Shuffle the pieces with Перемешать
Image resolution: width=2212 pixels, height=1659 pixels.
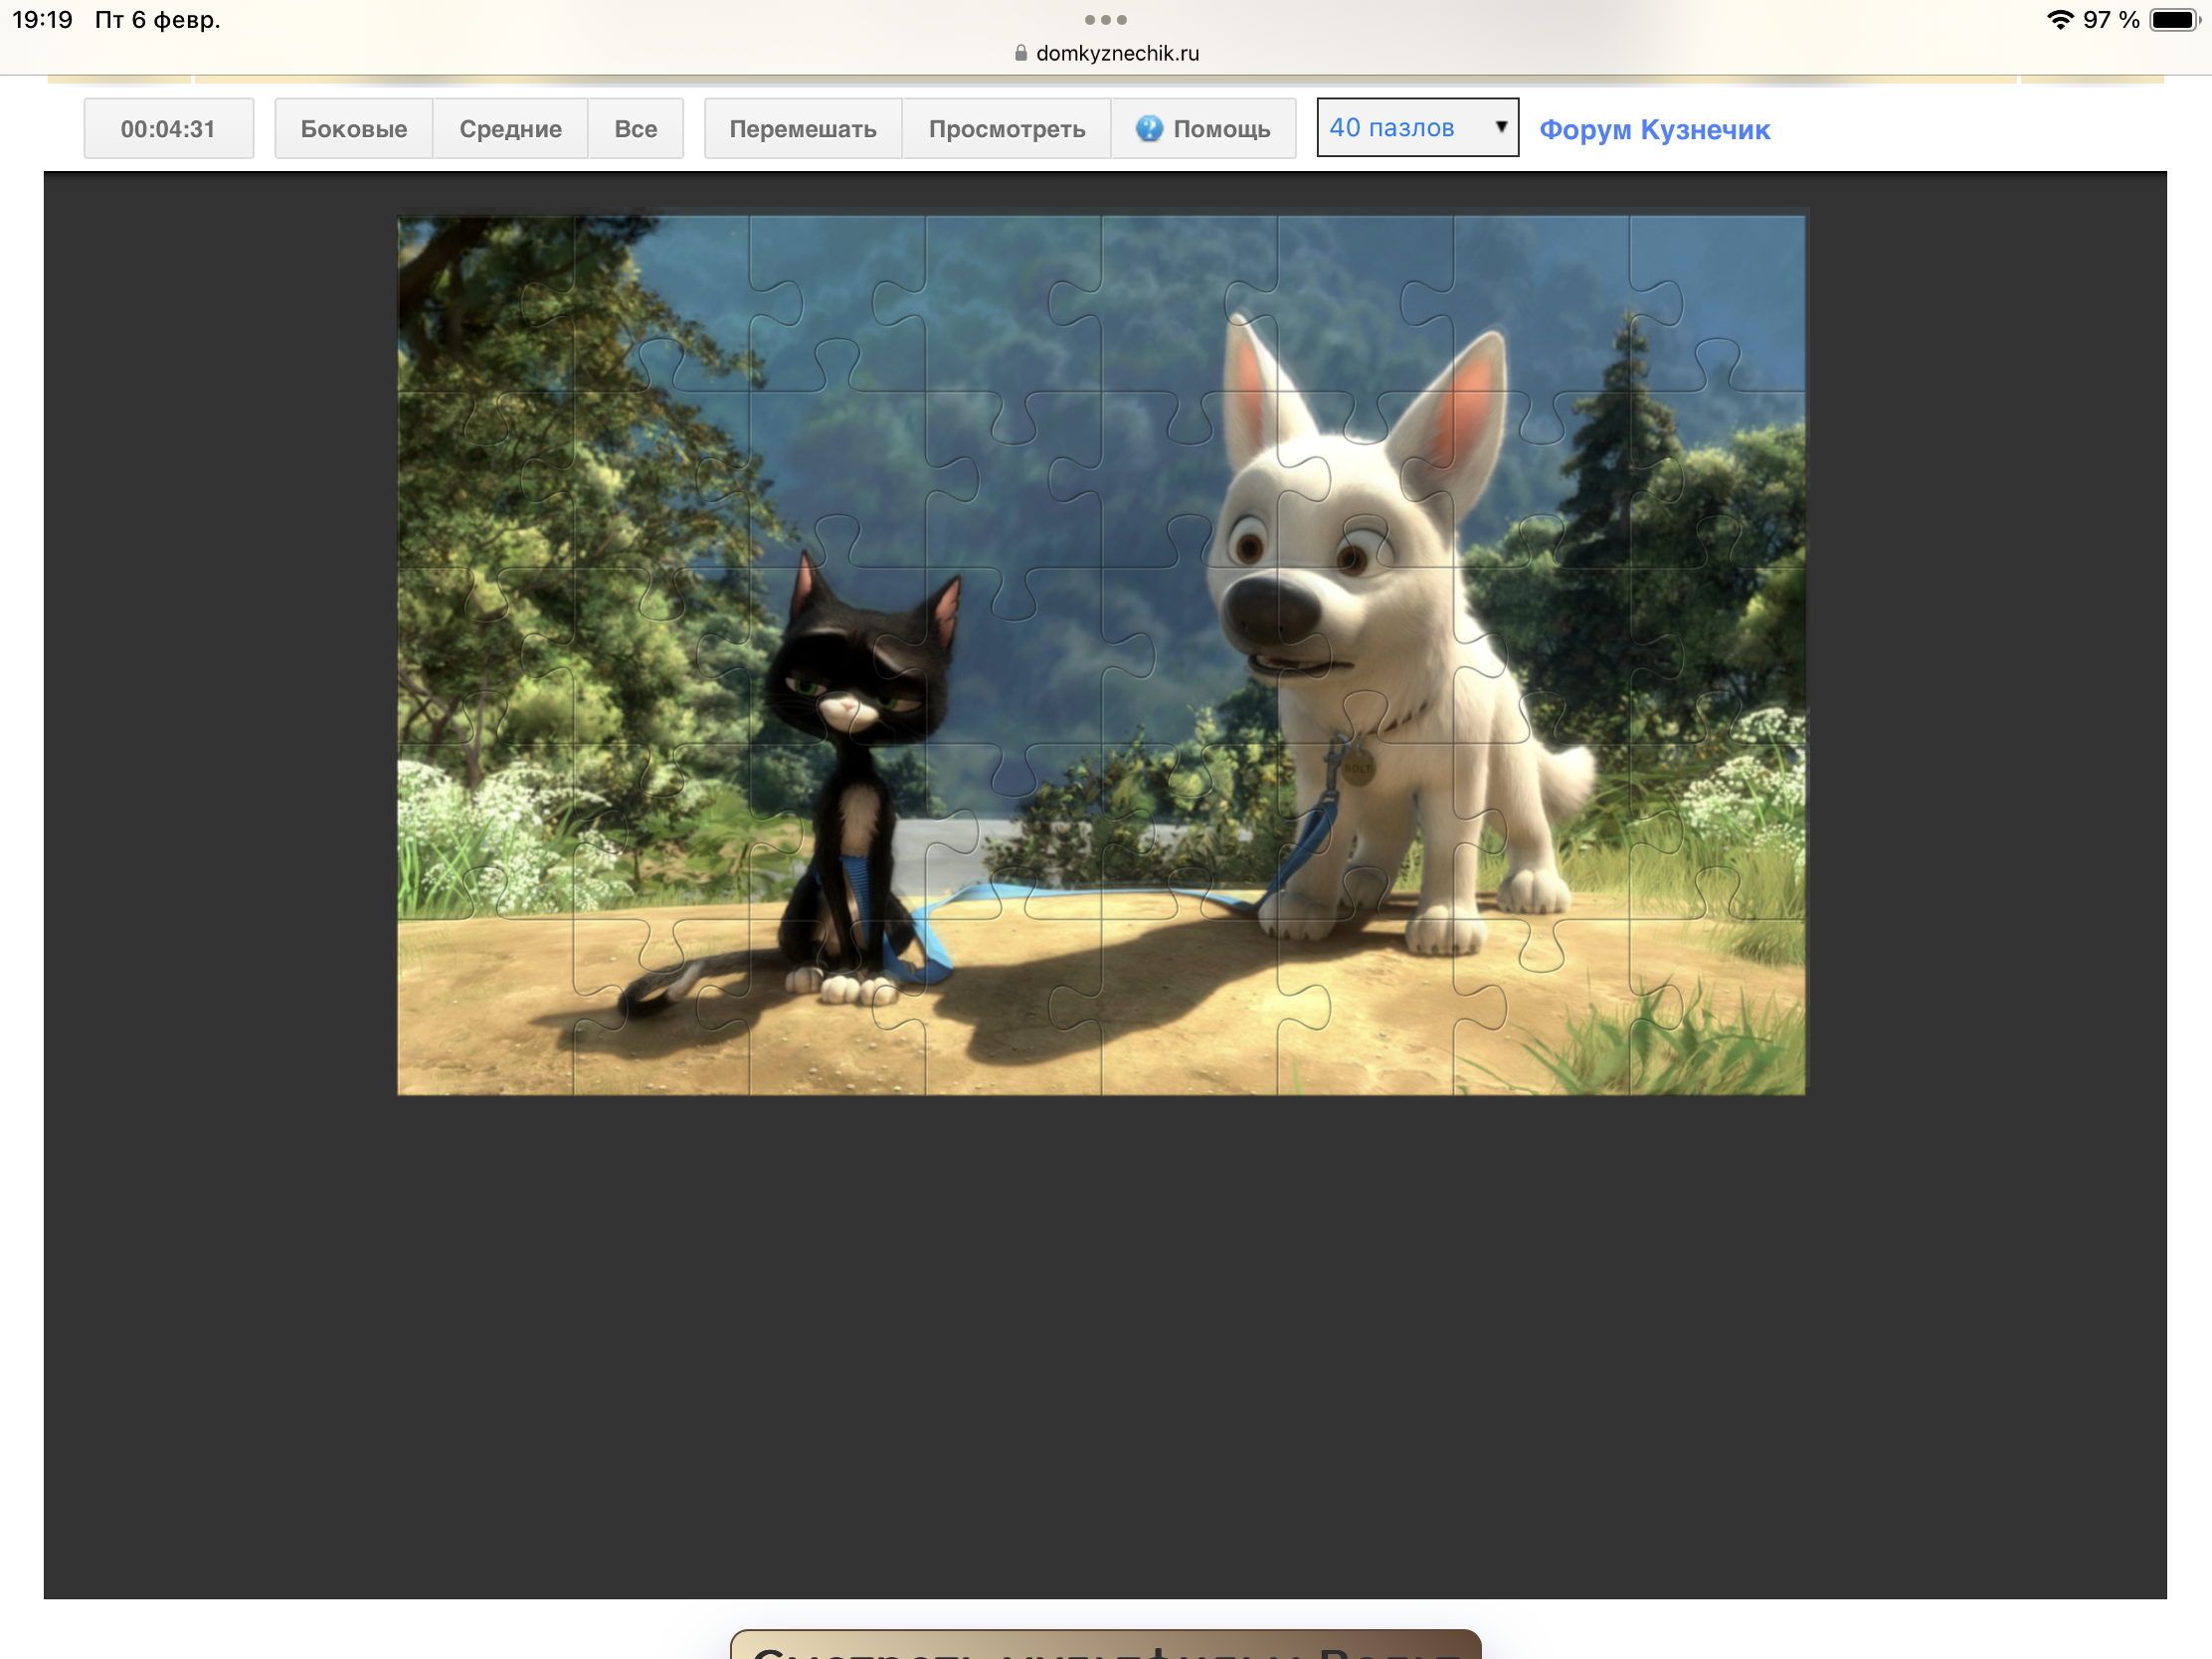pyautogui.click(x=802, y=128)
